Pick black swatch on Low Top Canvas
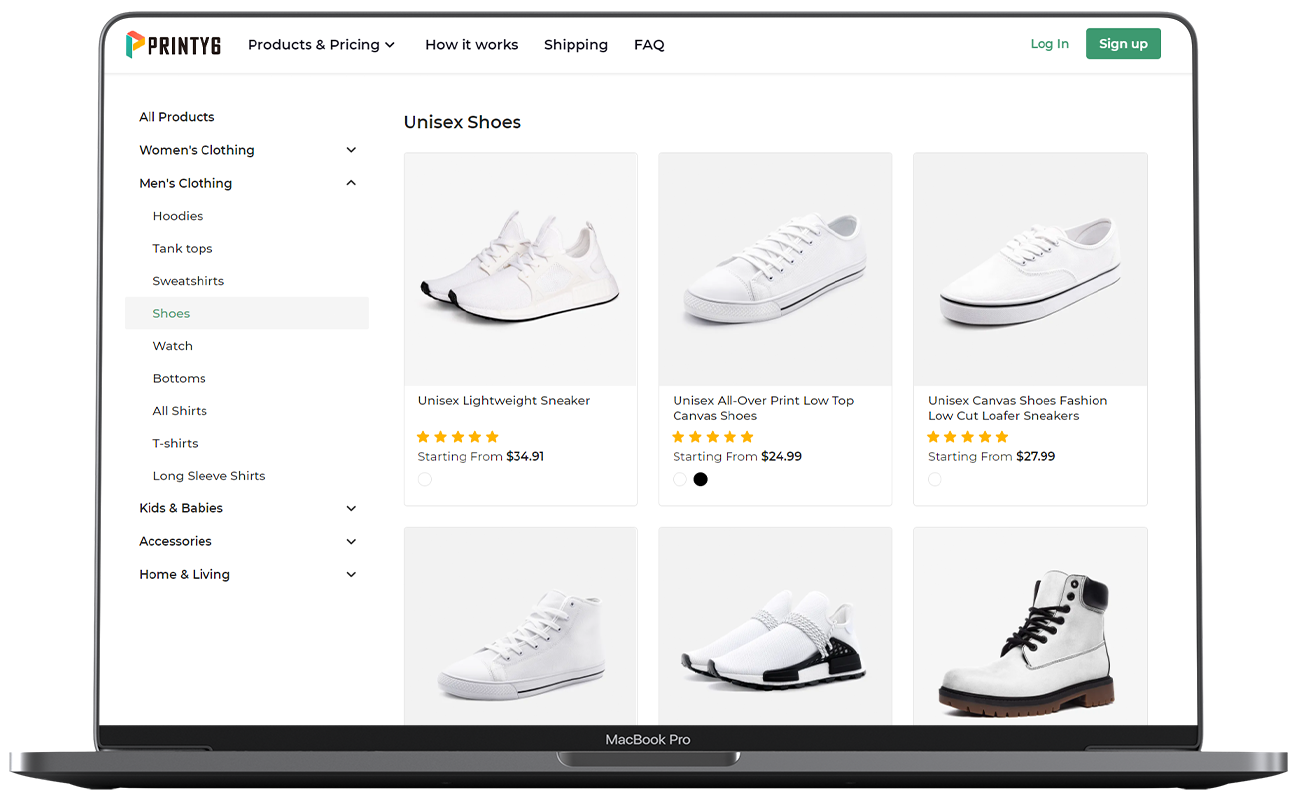 [x=701, y=479]
